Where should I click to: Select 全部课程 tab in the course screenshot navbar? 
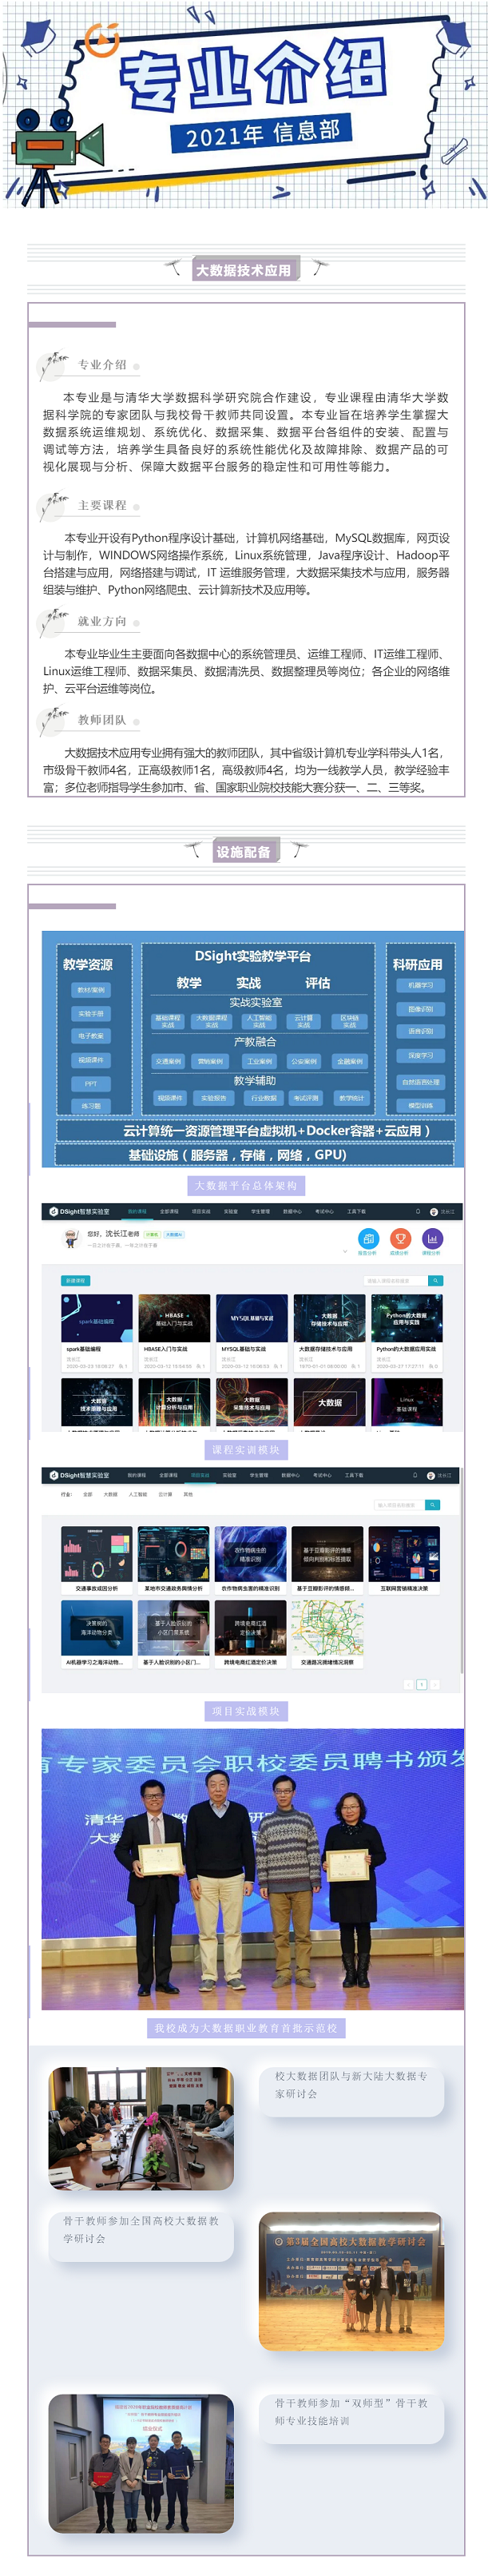(169, 1211)
